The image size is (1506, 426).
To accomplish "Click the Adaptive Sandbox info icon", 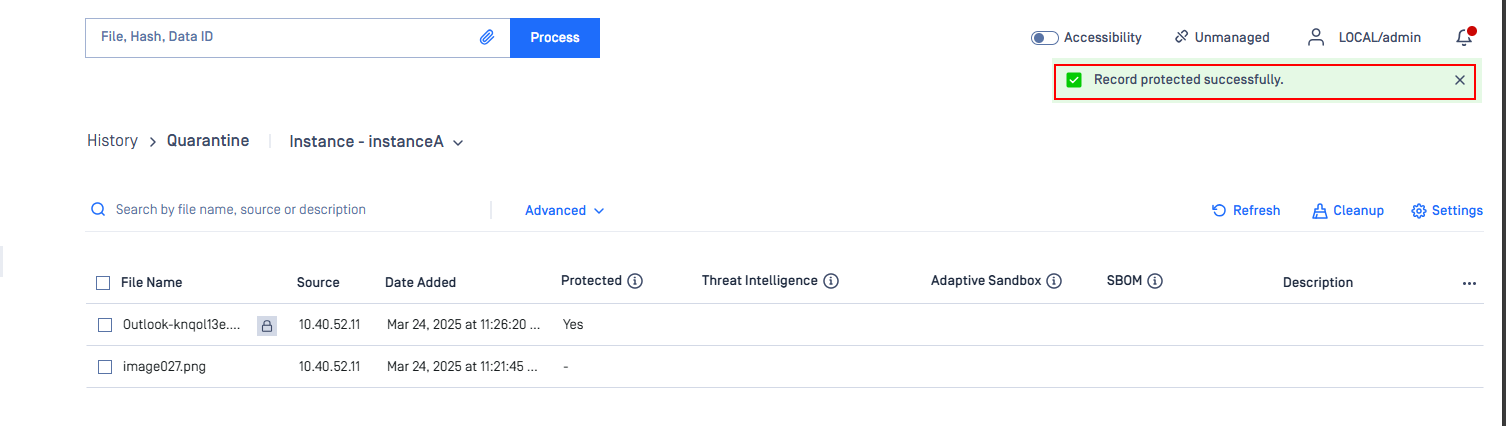I will coord(1053,281).
